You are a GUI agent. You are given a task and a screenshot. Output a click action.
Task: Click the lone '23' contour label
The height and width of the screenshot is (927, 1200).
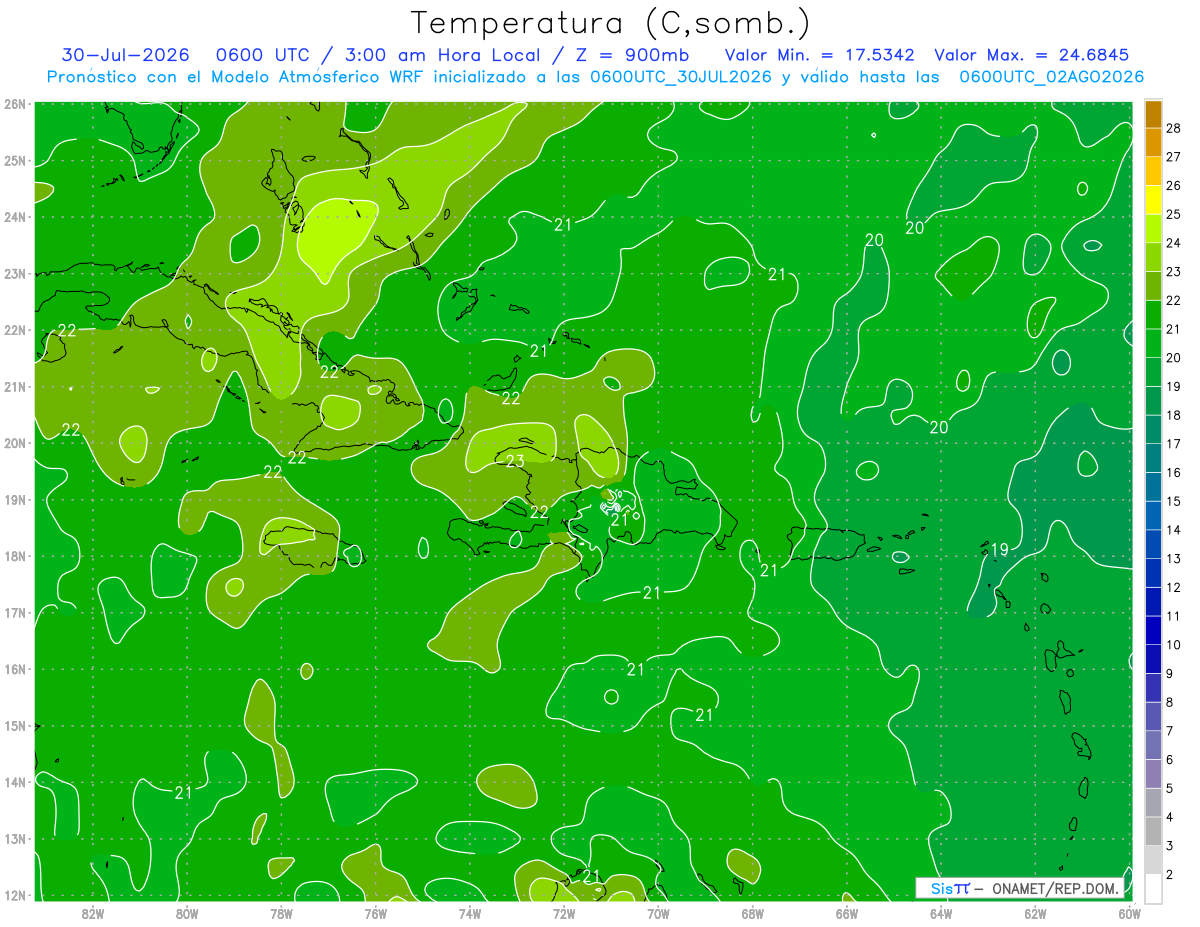pyautogui.click(x=515, y=461)
